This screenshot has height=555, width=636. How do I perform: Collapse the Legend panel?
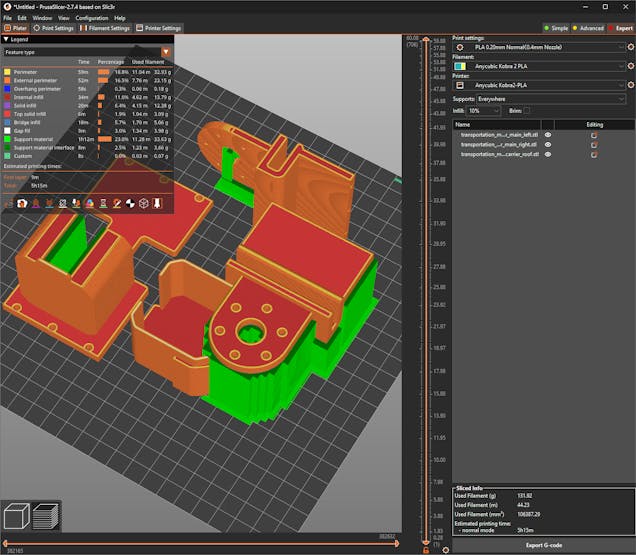(6, 39)
